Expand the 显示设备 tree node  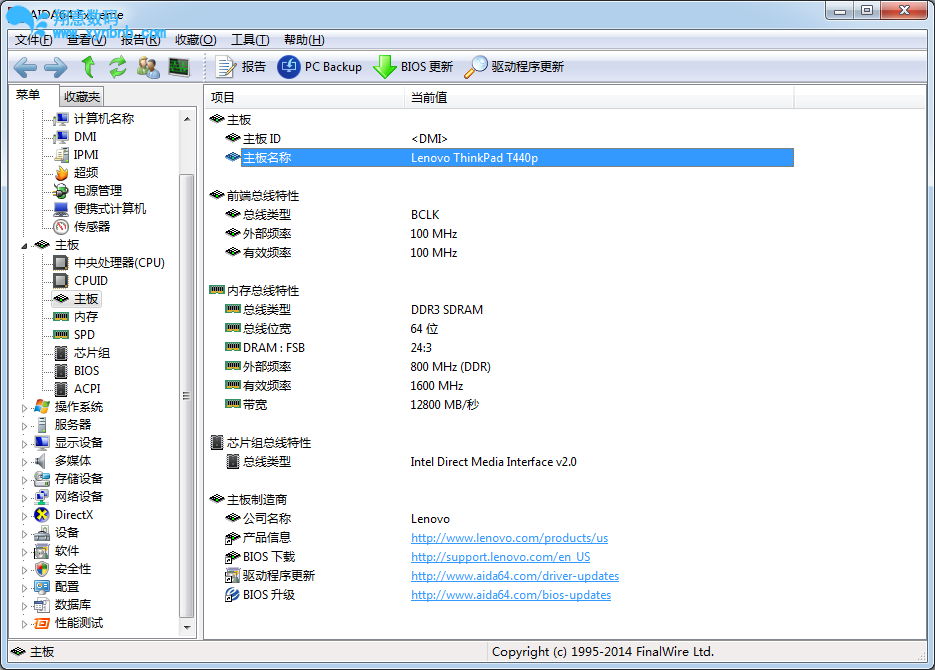coord(24,443)
